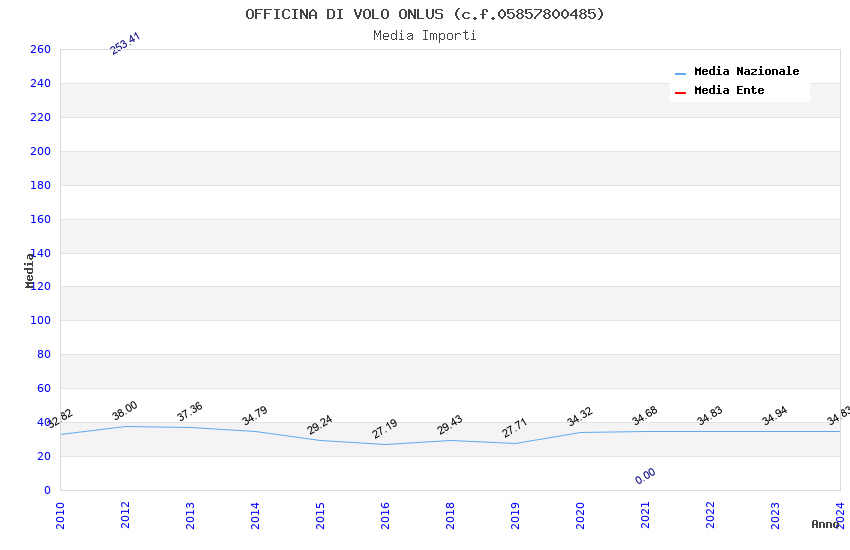Click the 180 y-axis tick label
The image size is (850, 550).
click(41, 185)
